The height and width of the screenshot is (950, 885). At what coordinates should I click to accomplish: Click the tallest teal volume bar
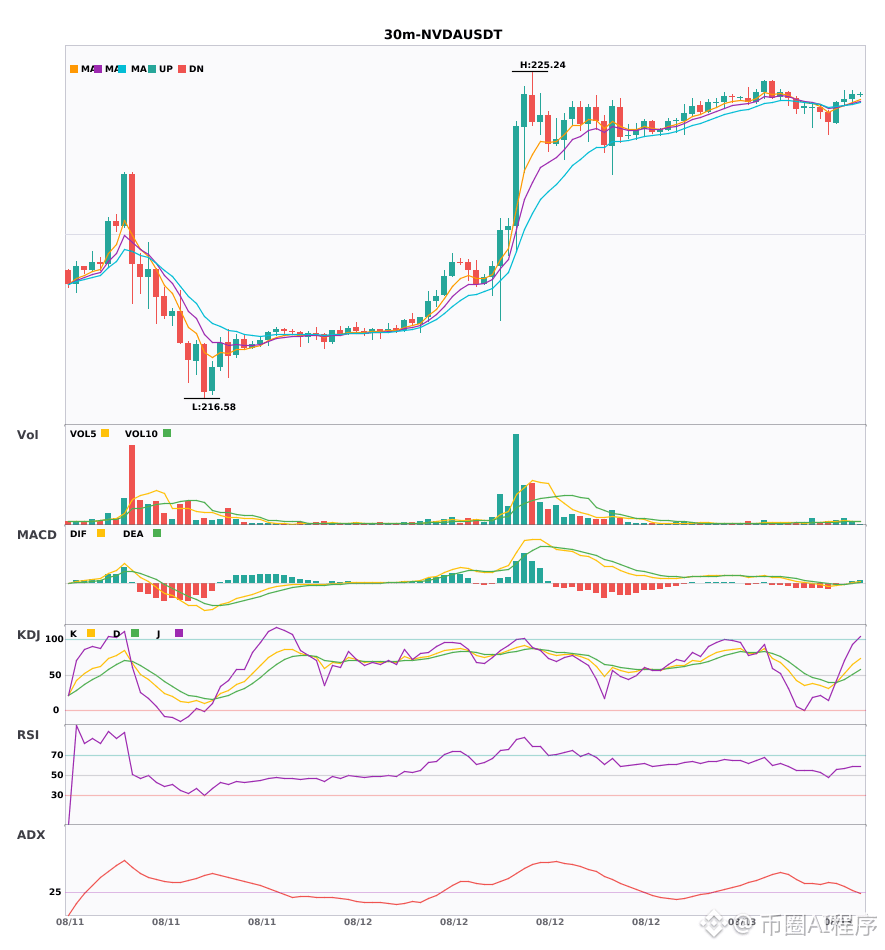point(516,479)
